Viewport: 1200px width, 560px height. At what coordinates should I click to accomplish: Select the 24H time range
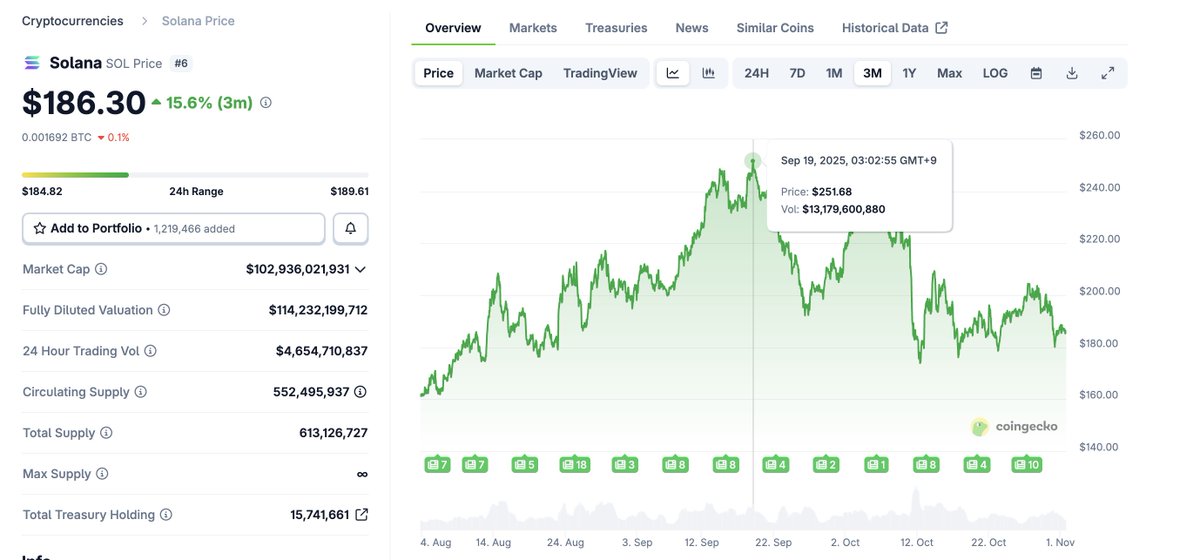coord(756,73)
